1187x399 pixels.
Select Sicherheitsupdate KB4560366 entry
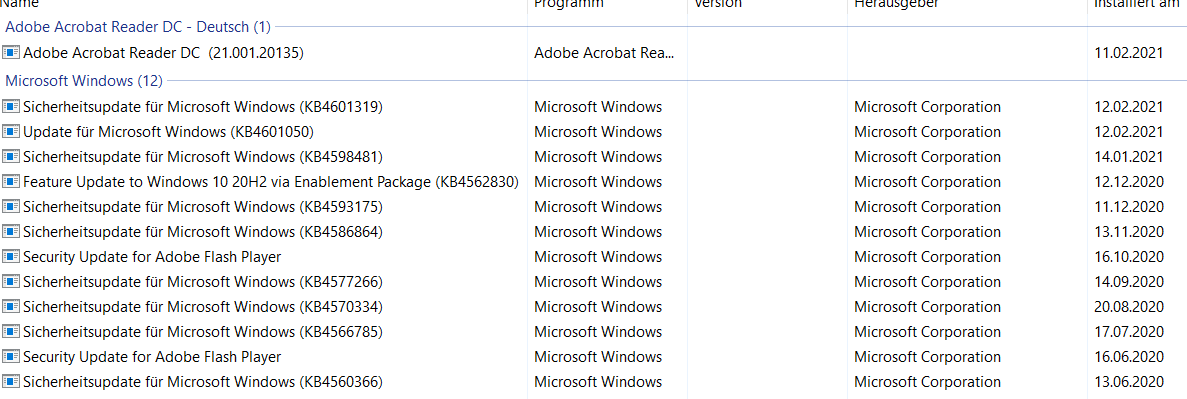click(x=203, y=382)
